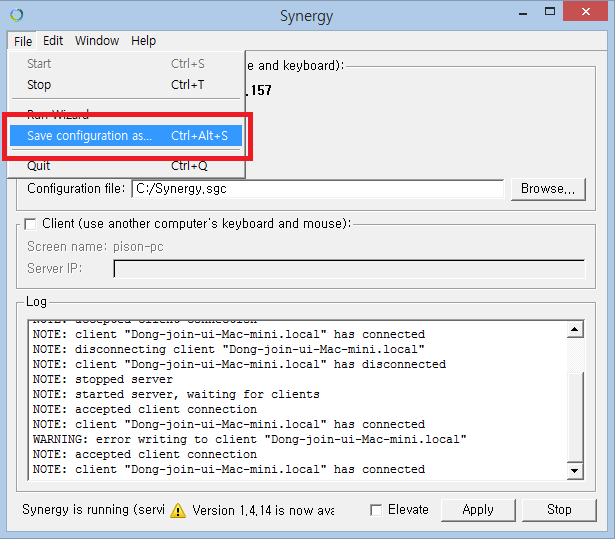
Task: Open the Help menu
Action: (x=143, y=41)
